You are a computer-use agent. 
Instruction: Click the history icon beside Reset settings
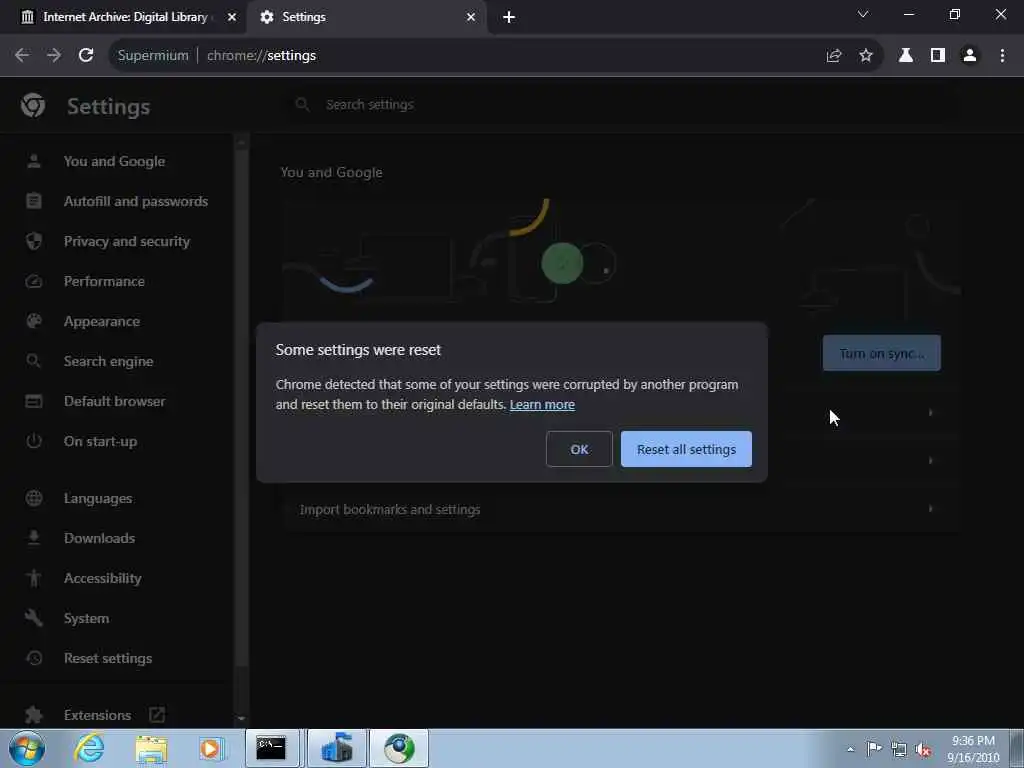pos(34,658)
